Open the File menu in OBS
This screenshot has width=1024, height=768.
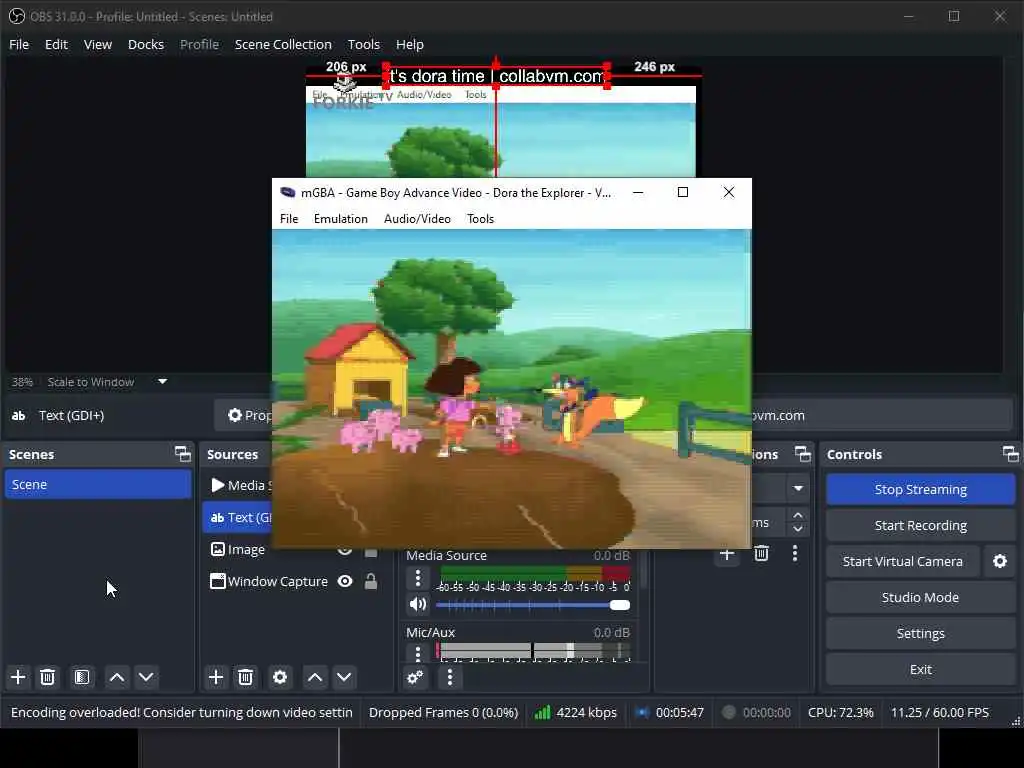point(19,44)
